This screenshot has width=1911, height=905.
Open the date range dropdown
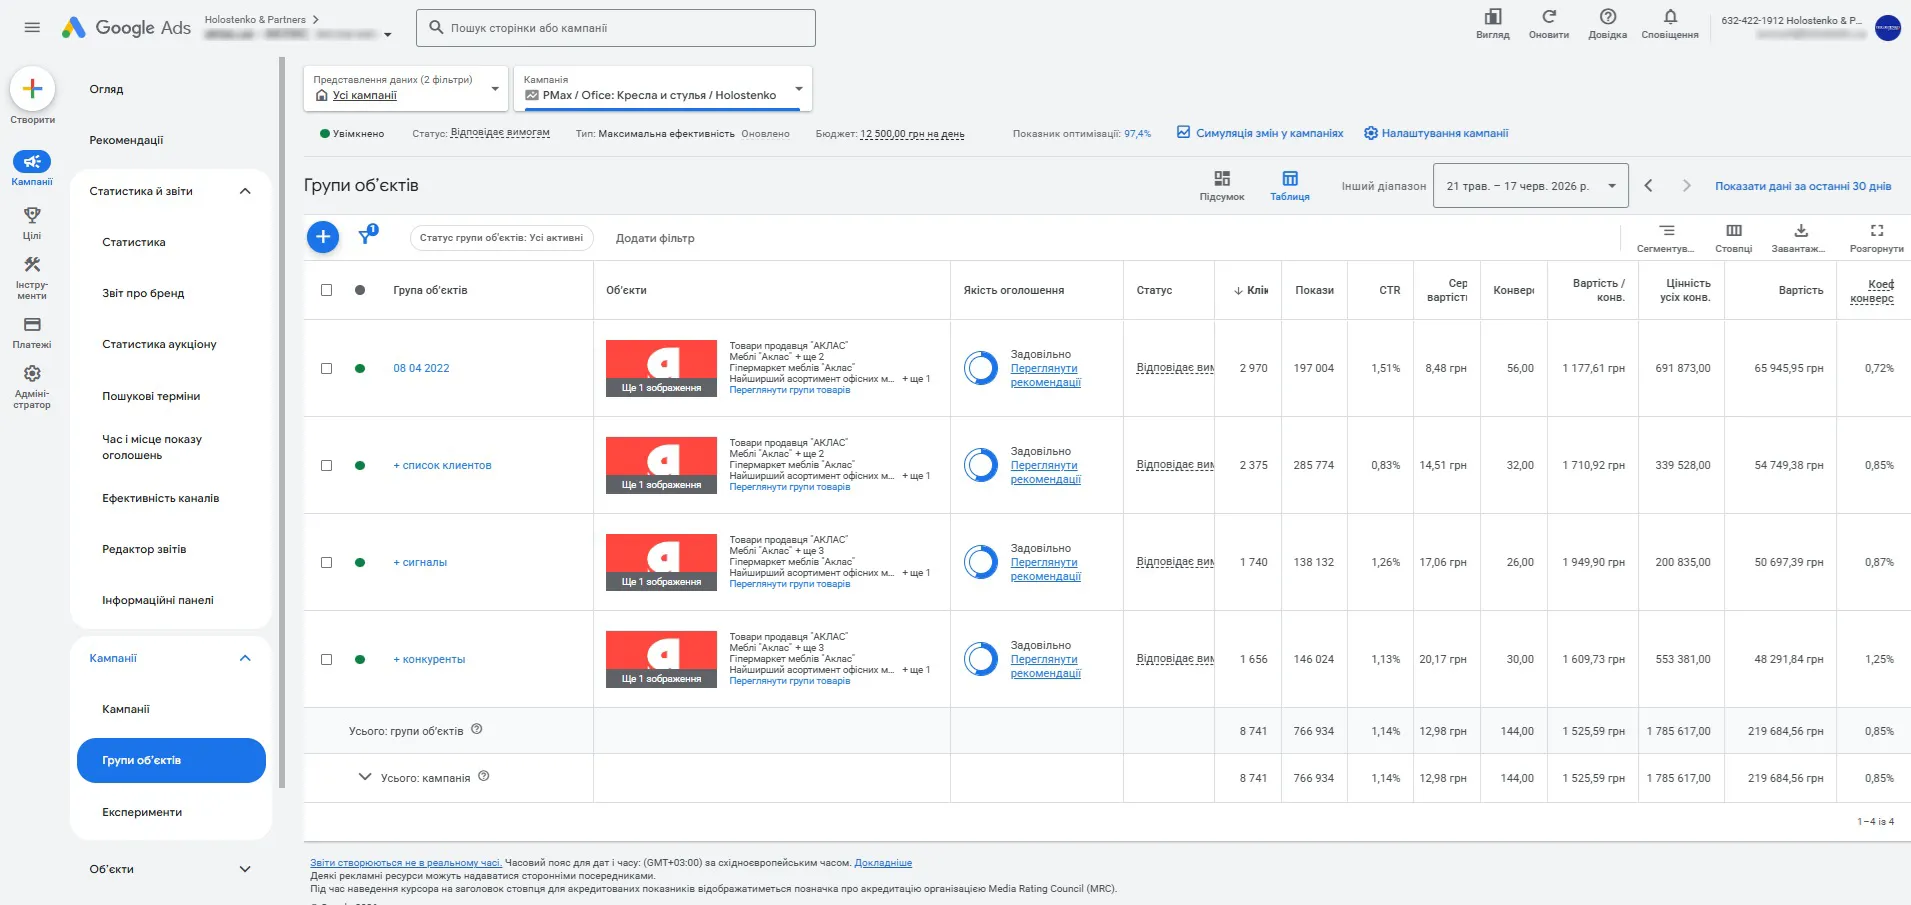(x=1531, y=186)
